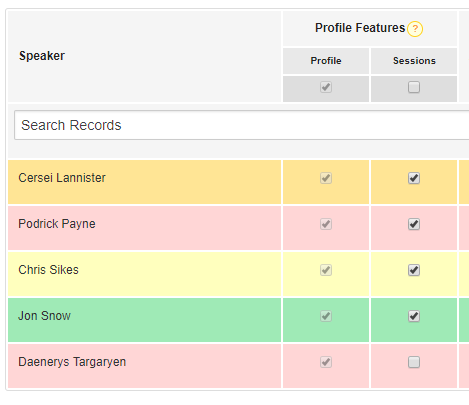The height and width of the screenshot is (405, 469).
Task: Uncheck Sessions for Chris Sikes
Action: (414, 270)
